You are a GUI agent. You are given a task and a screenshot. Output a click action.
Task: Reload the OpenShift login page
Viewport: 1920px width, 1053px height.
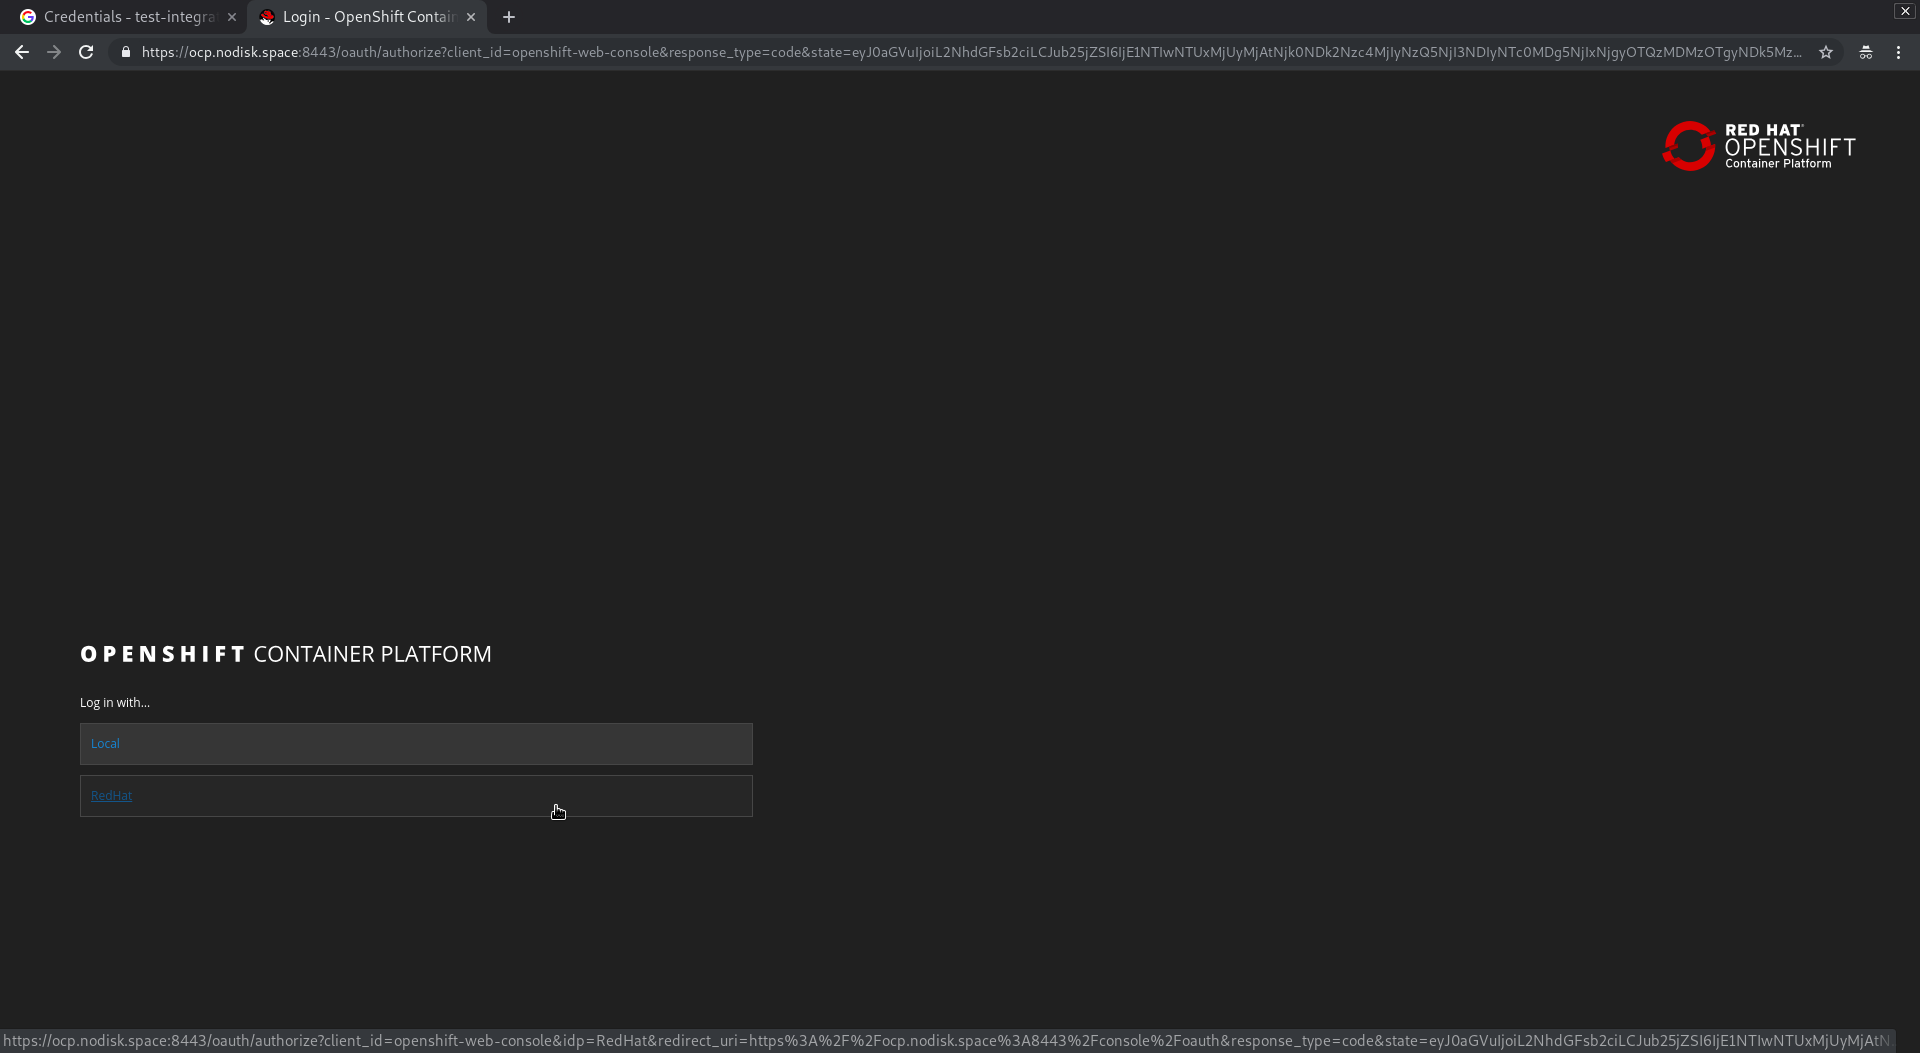coord(86,52)
